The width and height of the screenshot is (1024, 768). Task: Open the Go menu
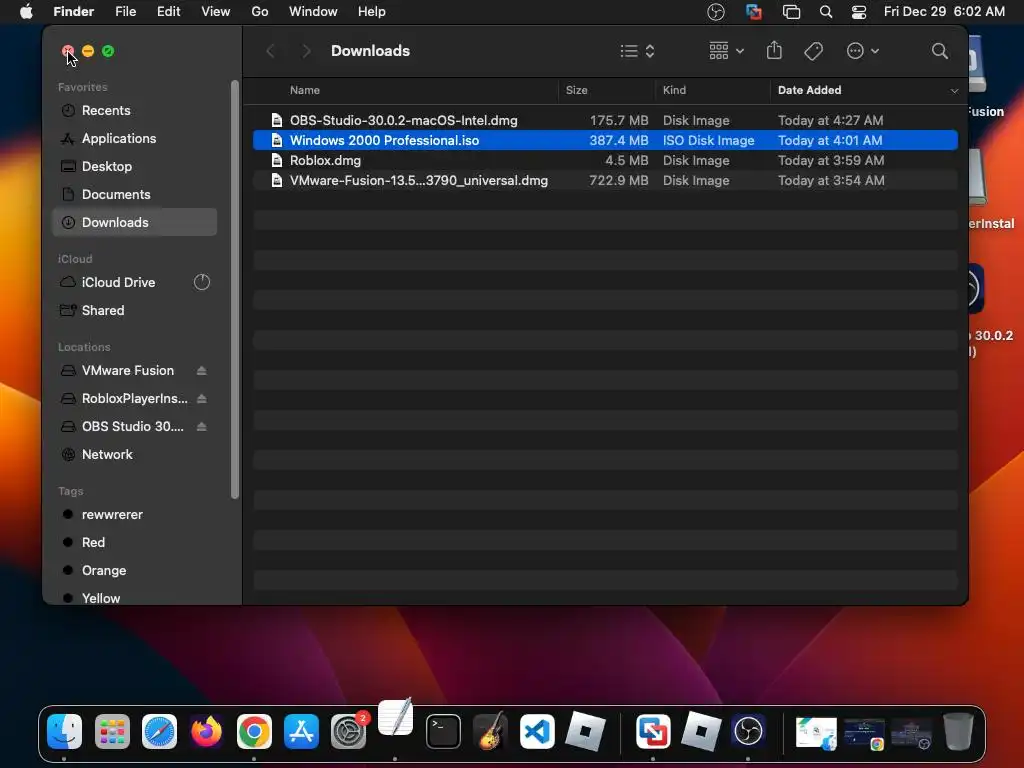pos(260,12)
